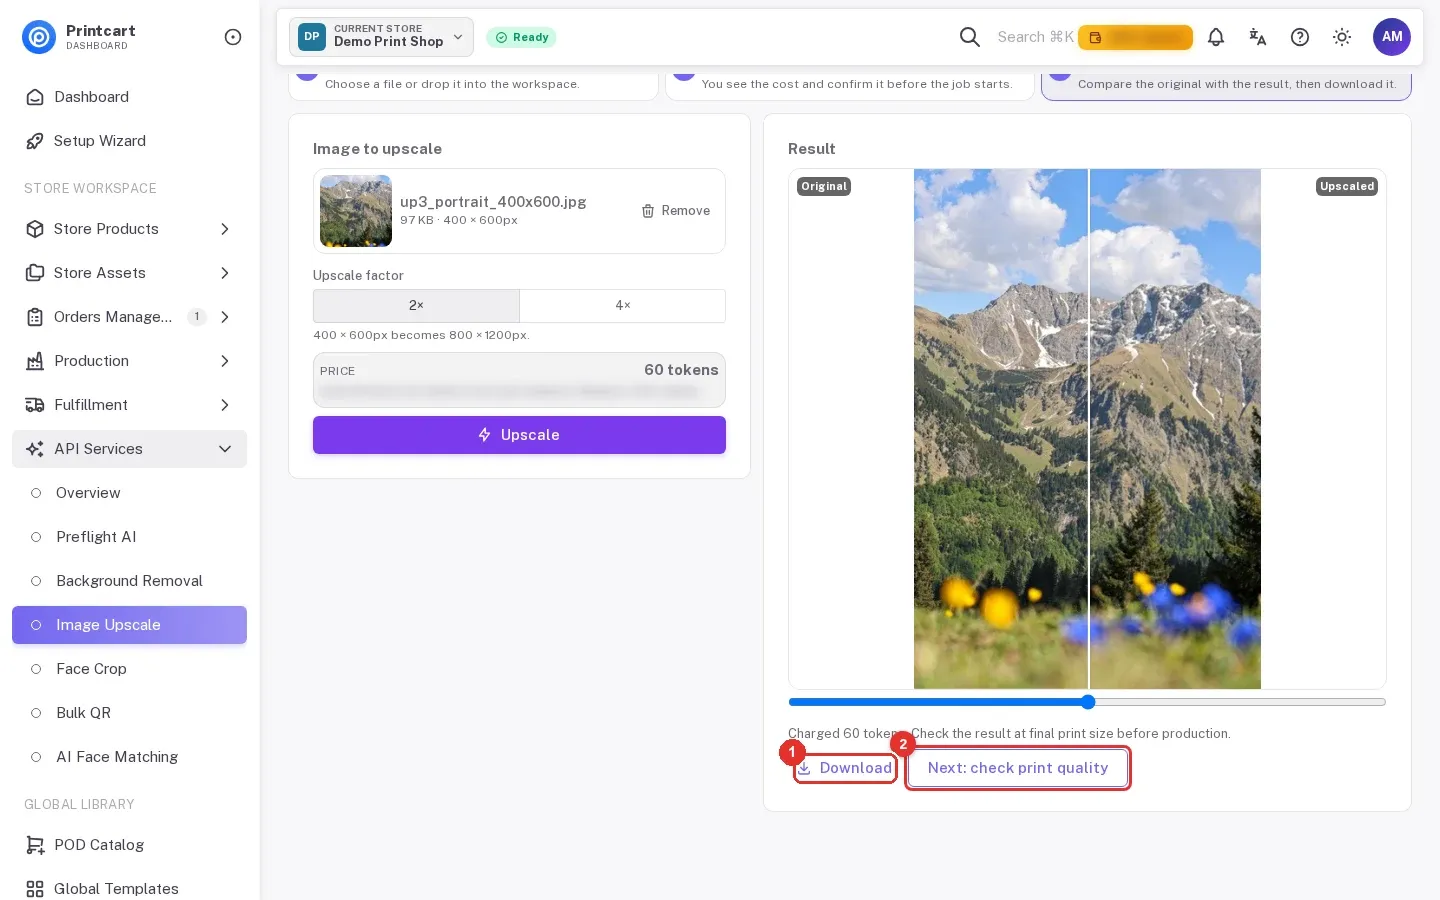The image size is (1440, 900).
Task: Click Next: check print quality
Action: tap(1018, 768)
